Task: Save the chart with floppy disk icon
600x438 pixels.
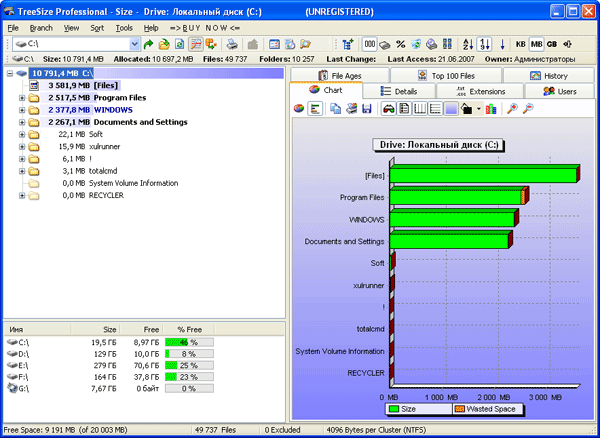Action: click(367, 108)
